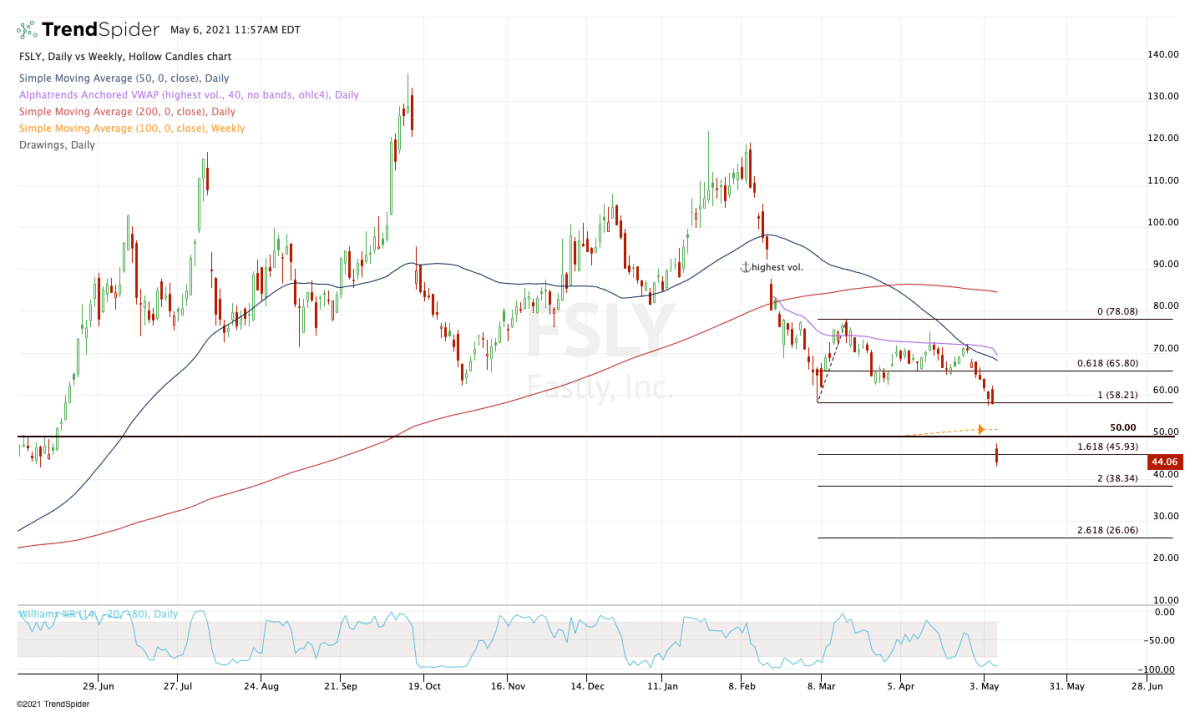Click the '1.618 (45.93)' Fibonacci label
The height and width of the screenshot is (712, 1200).
(x=1110, y=447)
